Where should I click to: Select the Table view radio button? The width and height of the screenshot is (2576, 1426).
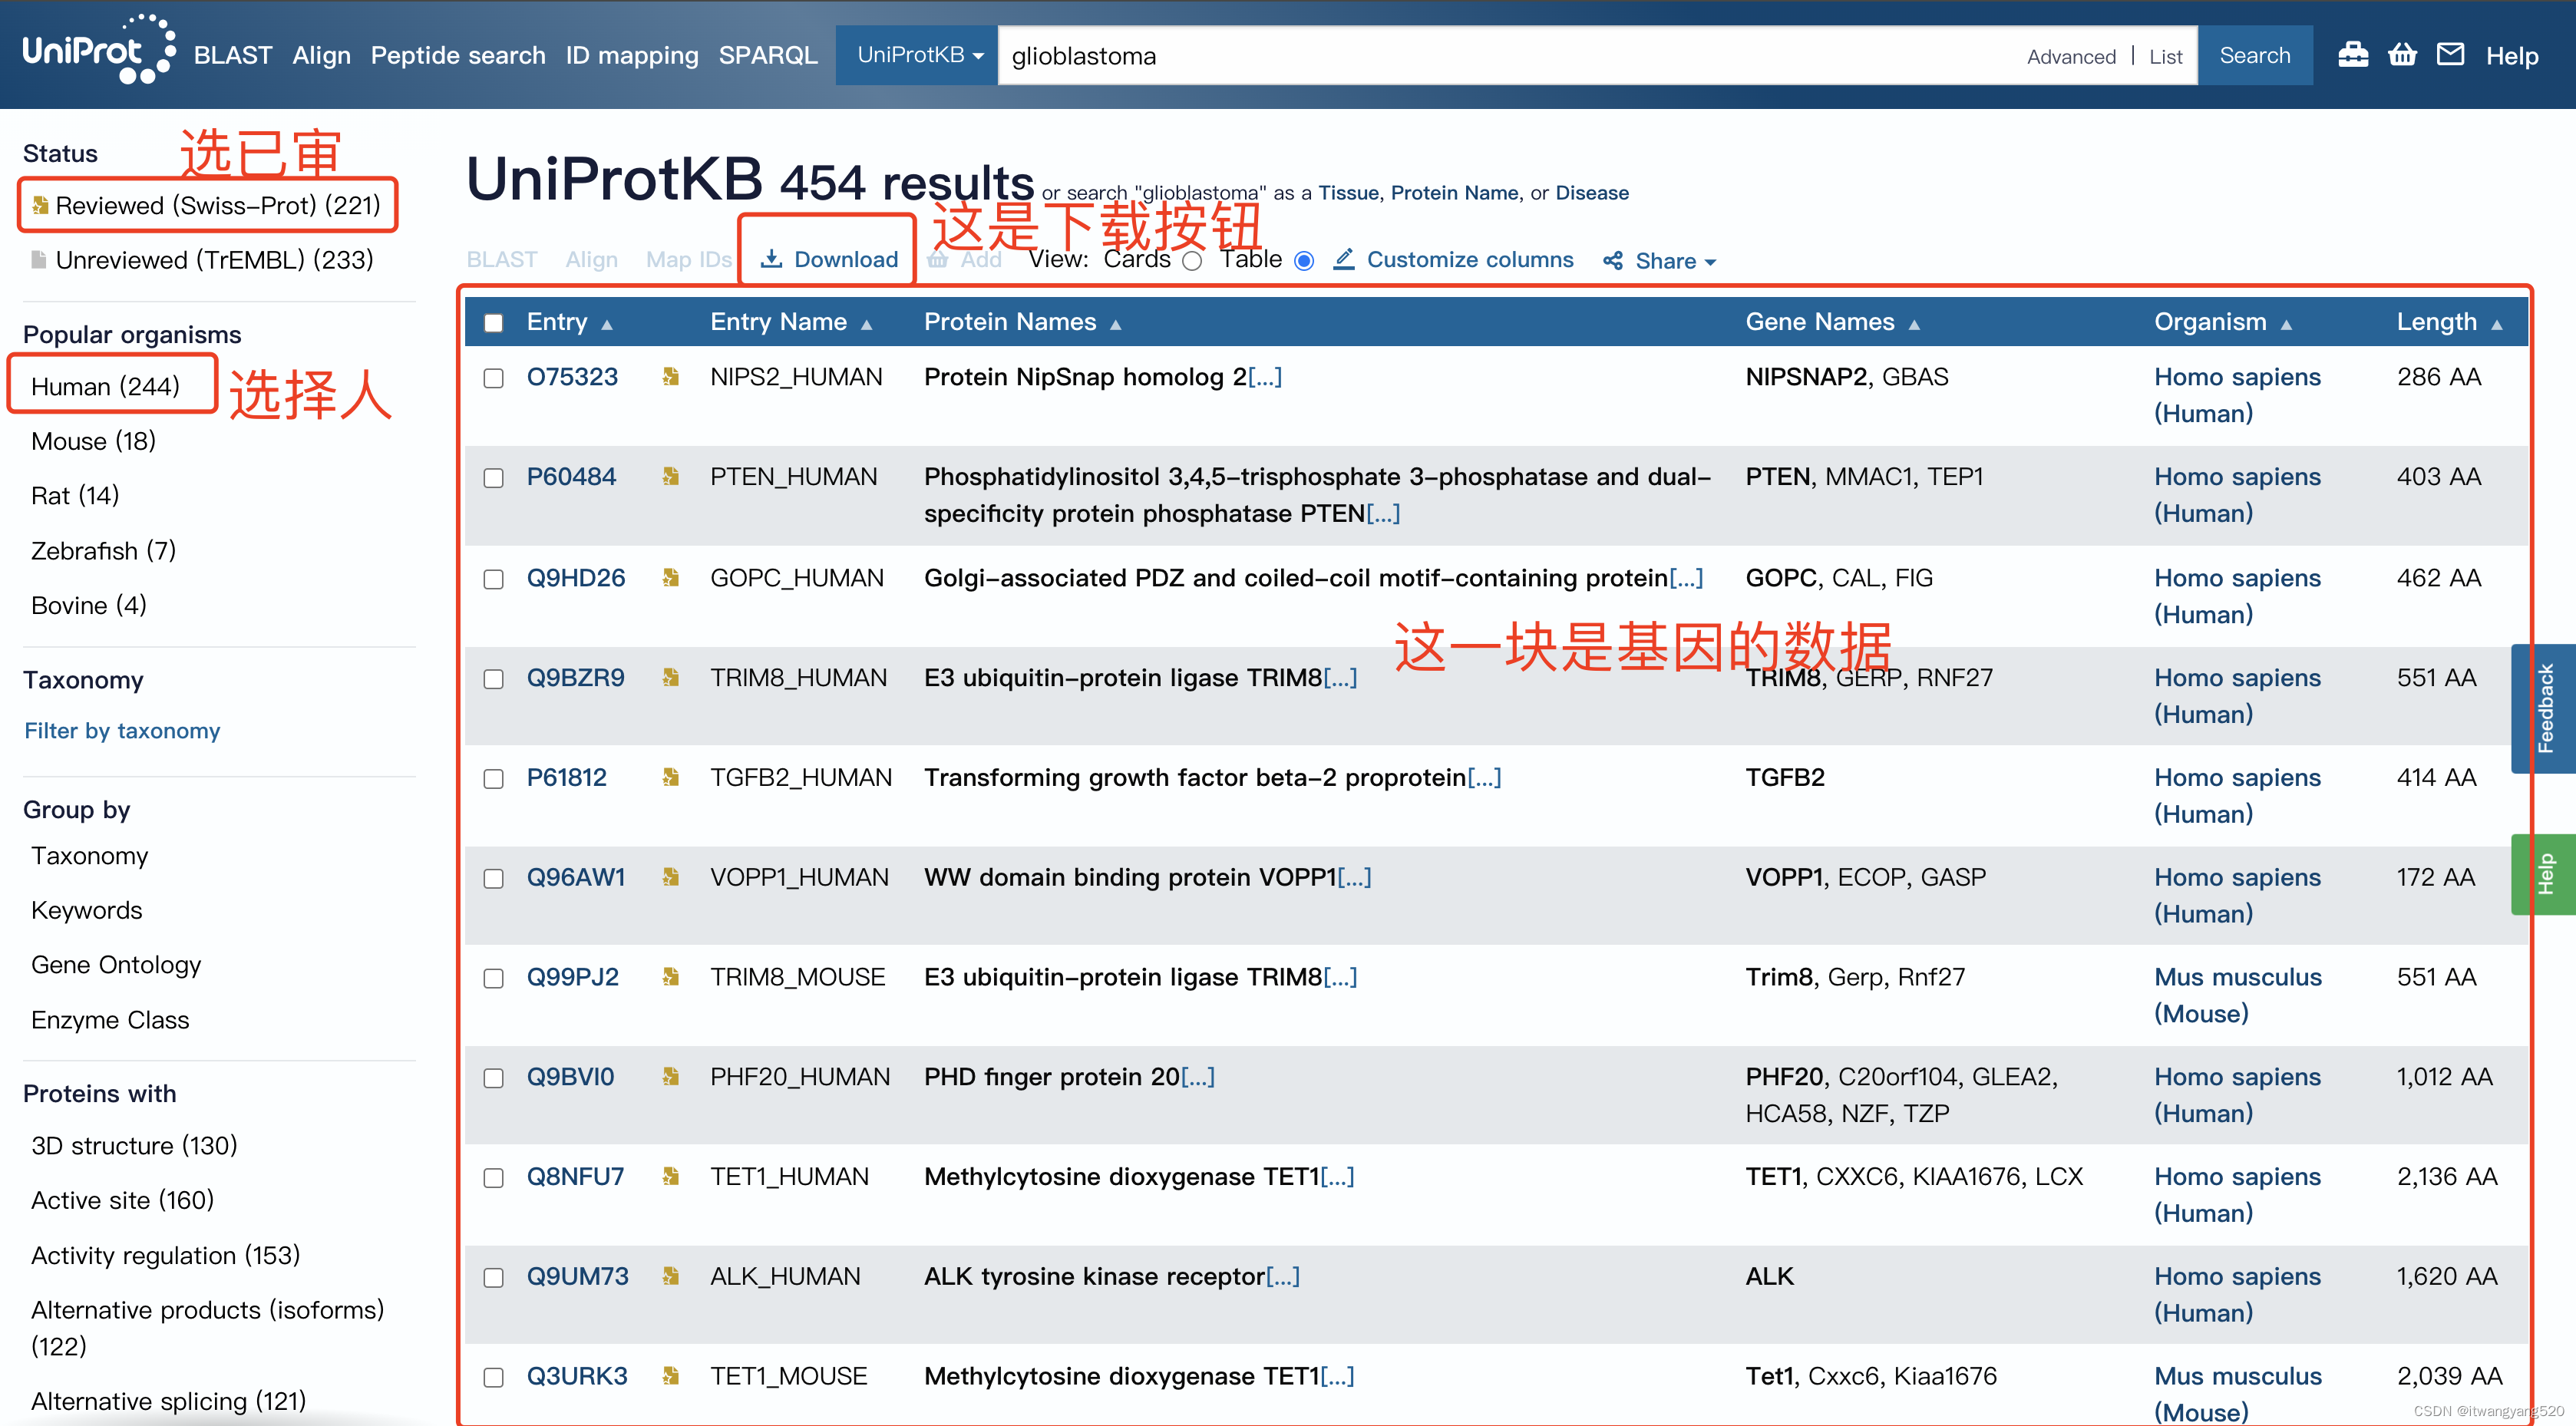coord(1304,261)
